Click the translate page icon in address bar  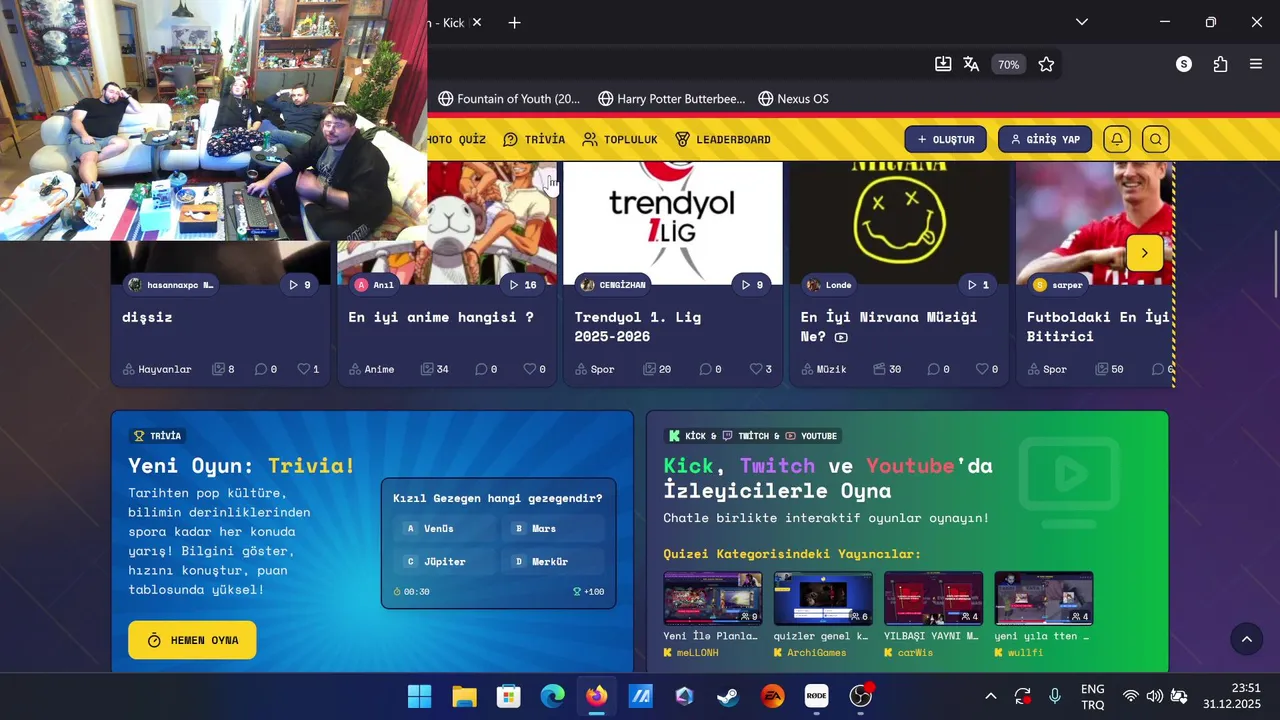(971, 64)
